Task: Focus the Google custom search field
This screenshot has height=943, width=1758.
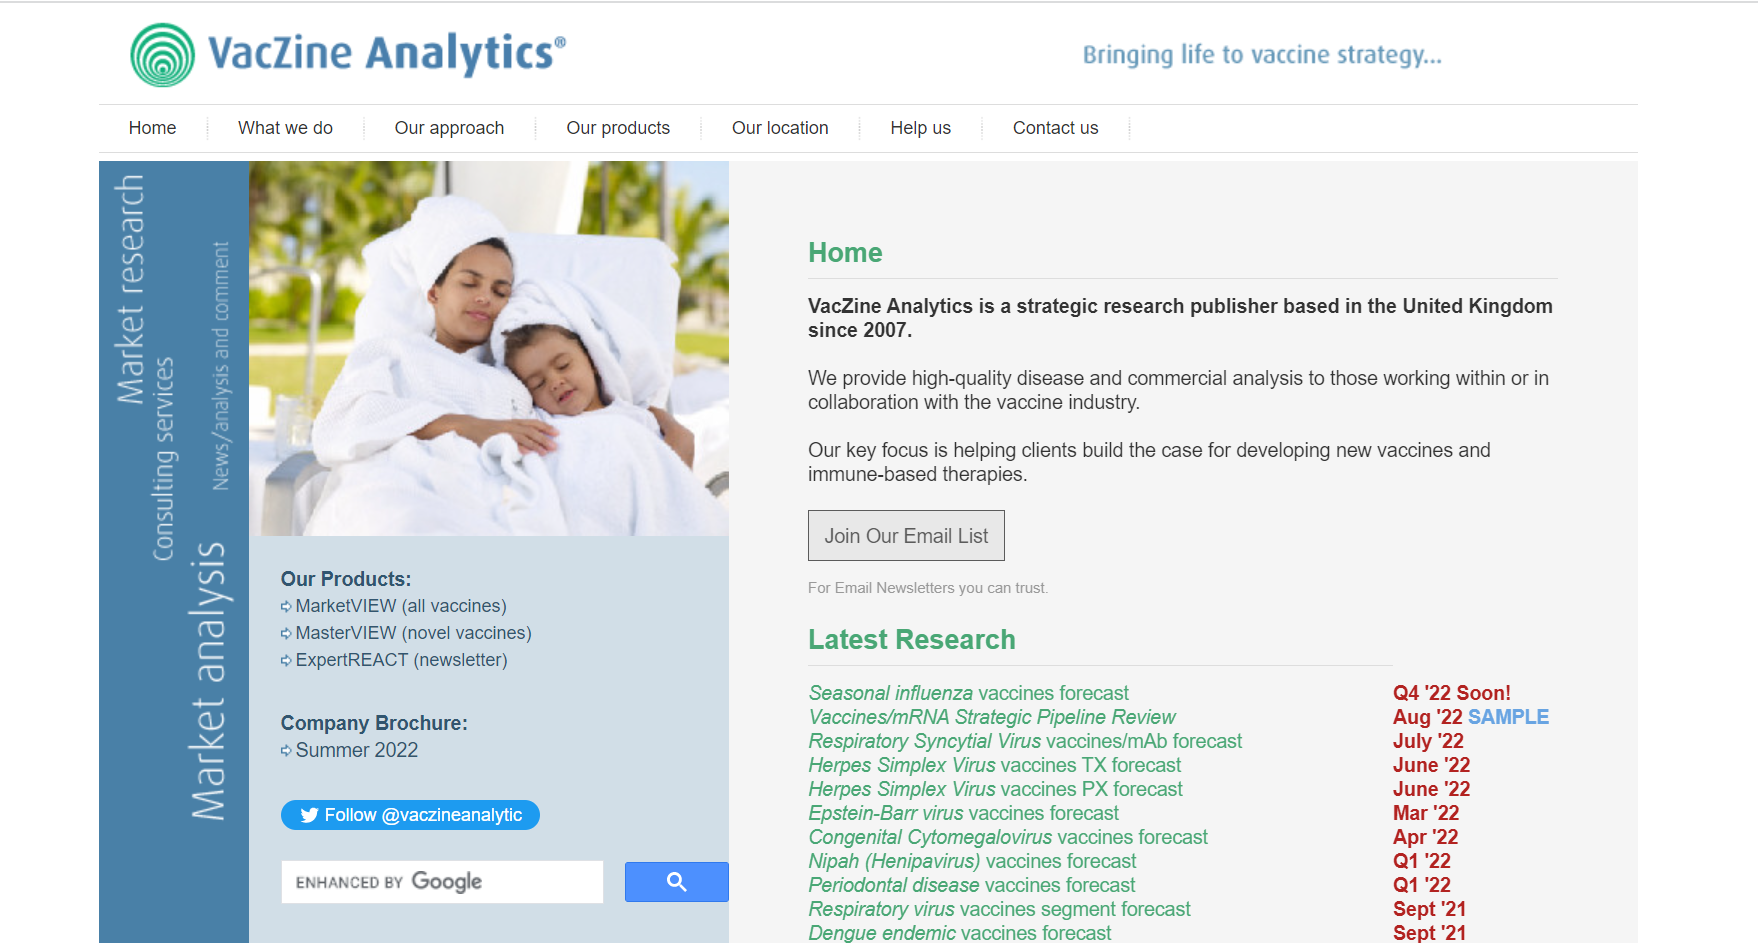Action: coord(442,882)
